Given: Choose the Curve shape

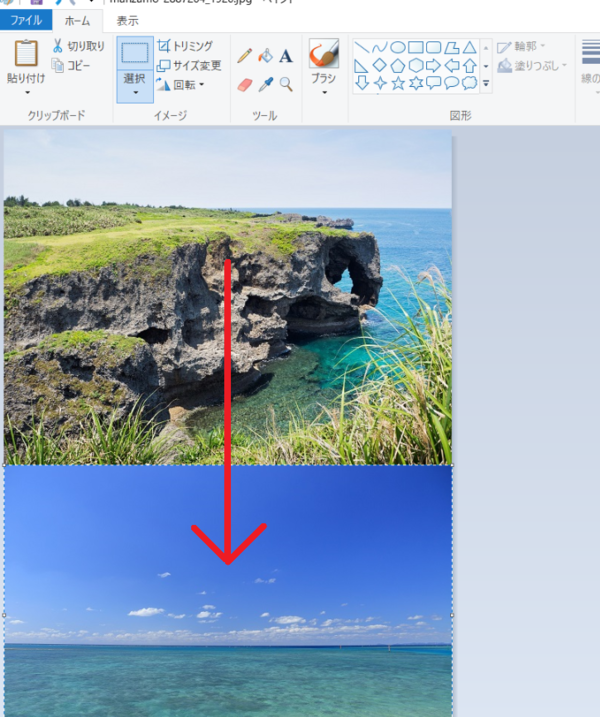Looking at the screenshot, I should (x=380, y=47).
